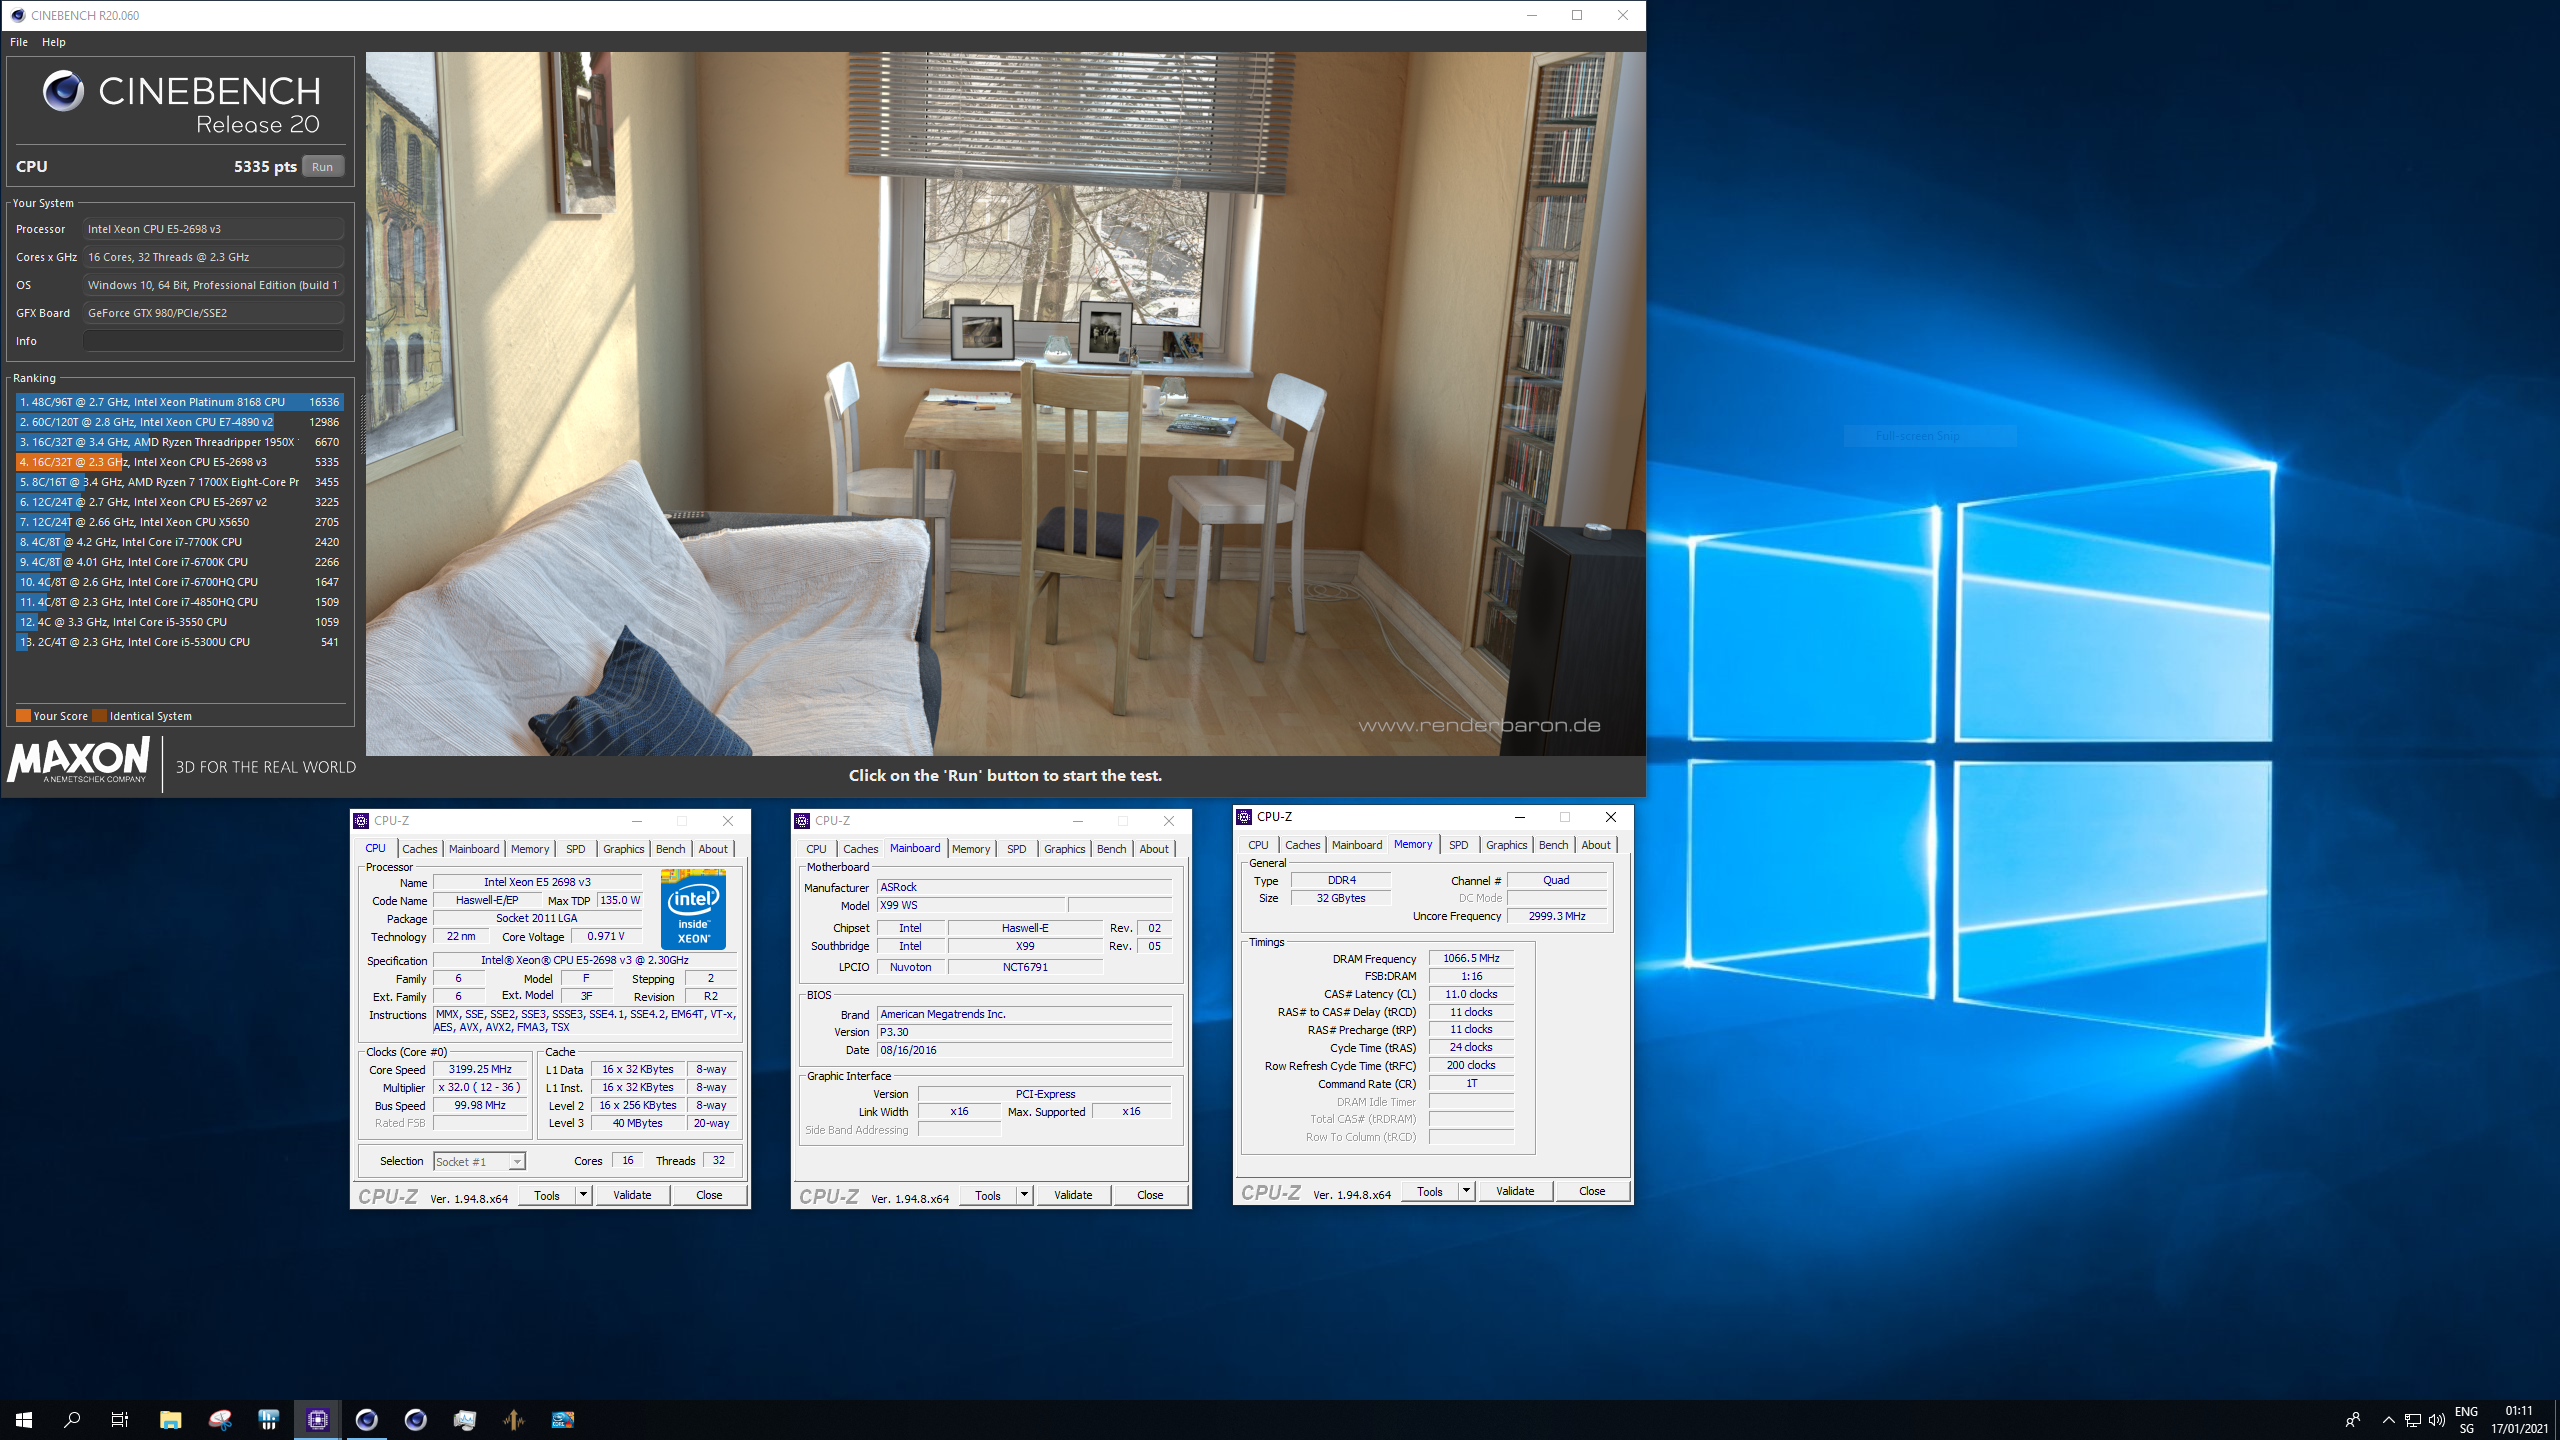Click the ENG SG language indicator
This screenshot has width=2560, height=1440.
pyautogui.click(x=2467, y=1420)
